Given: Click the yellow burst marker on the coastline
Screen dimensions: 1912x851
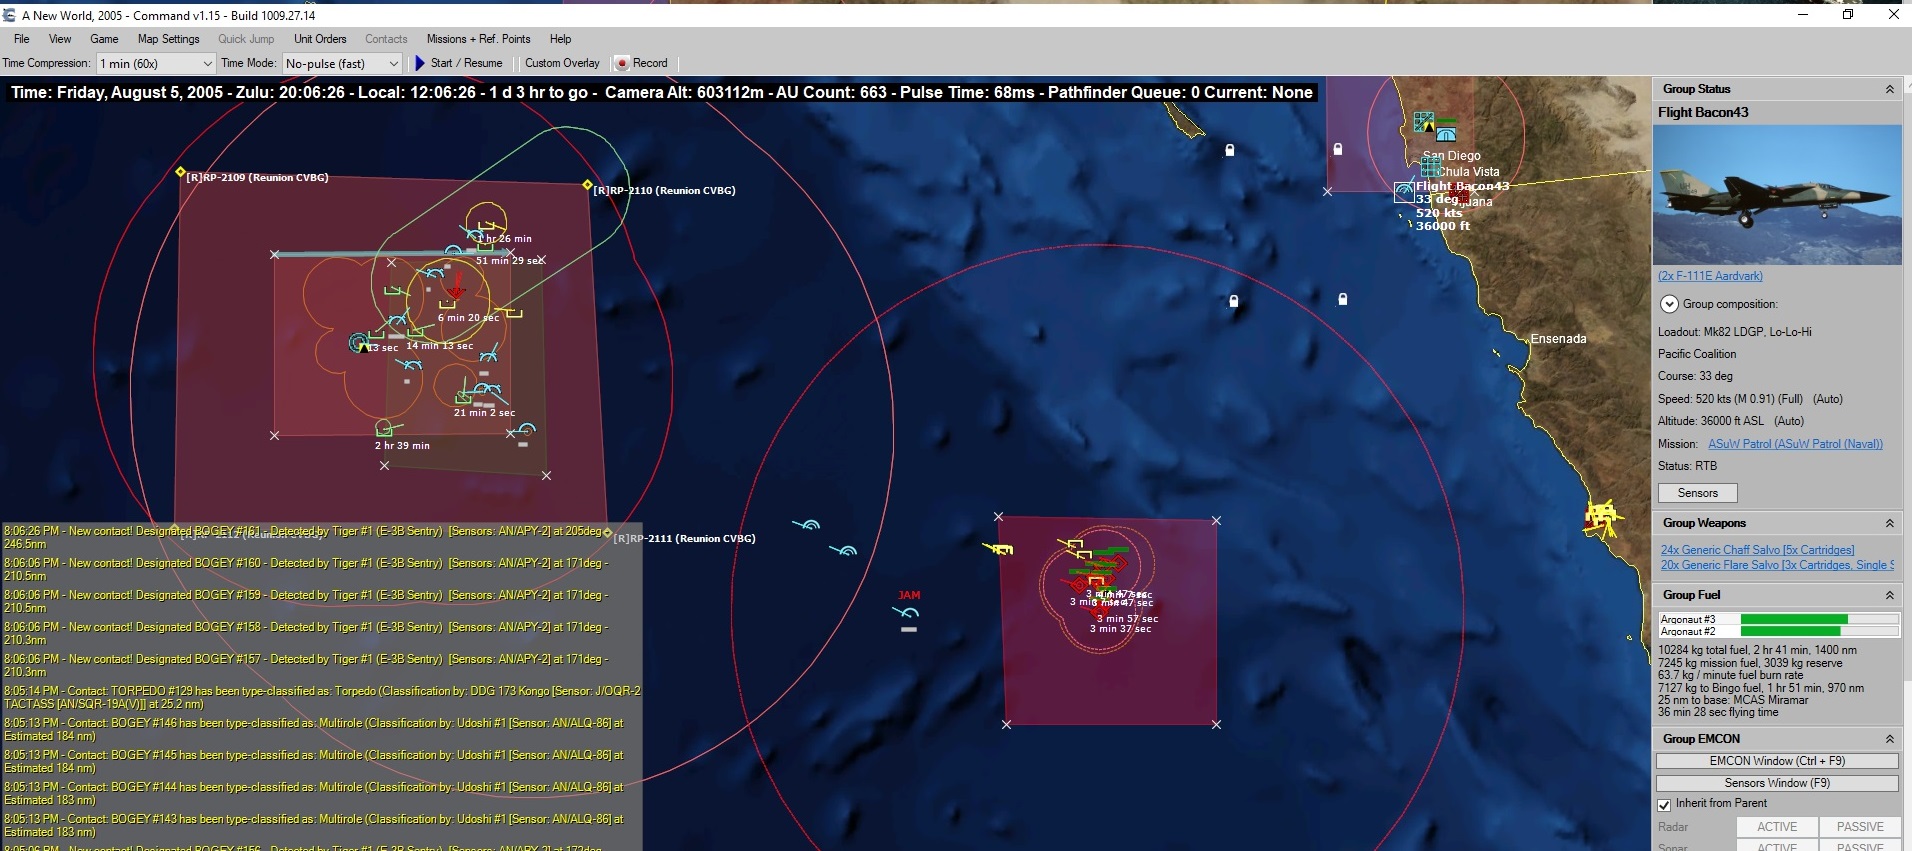Looking at the screenshot, I should [1601, 518].
